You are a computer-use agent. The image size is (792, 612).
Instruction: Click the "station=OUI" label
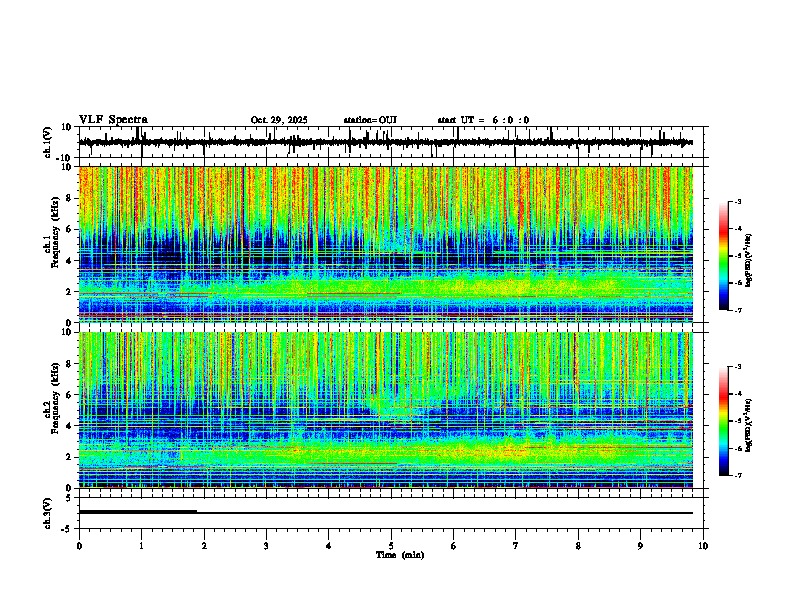click(x=370, y=120)
